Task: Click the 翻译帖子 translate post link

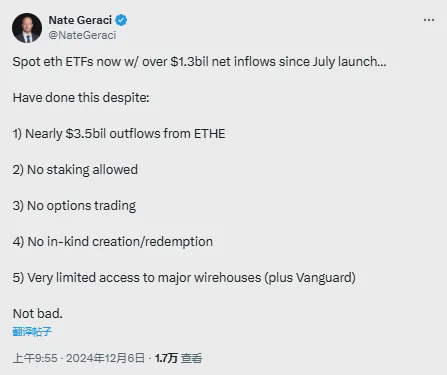Action: pos(32,331)
